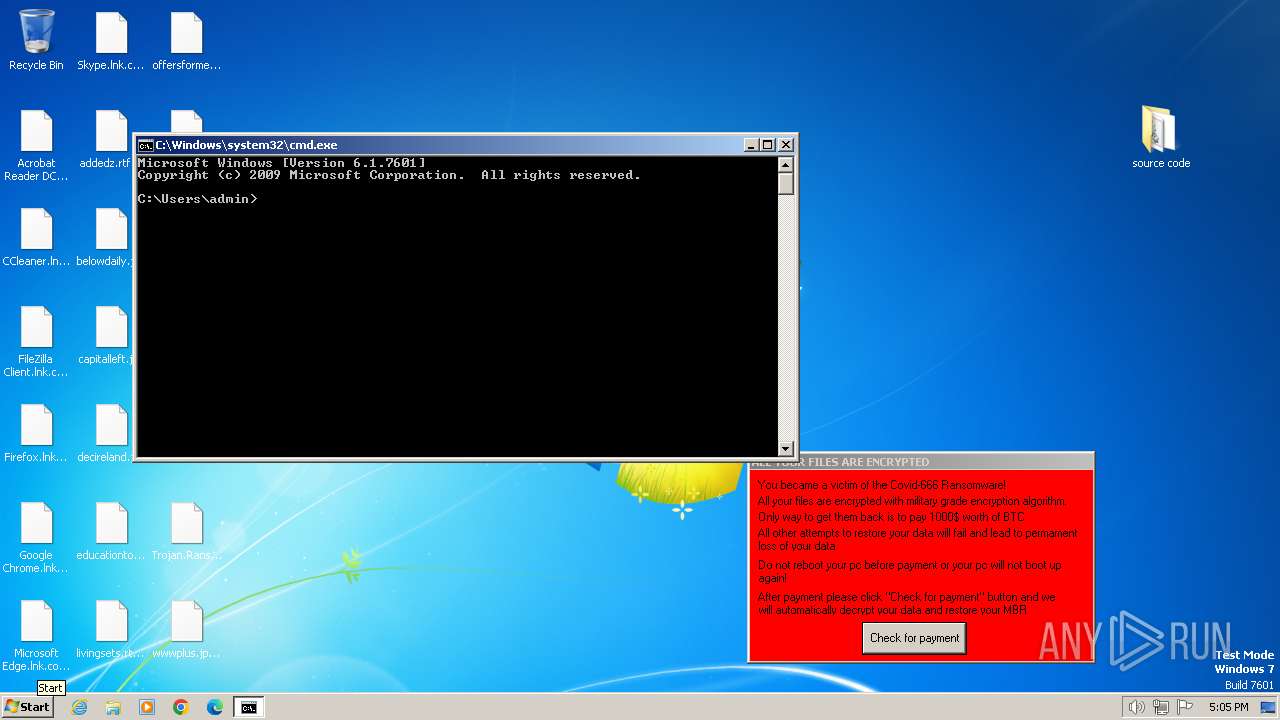Launch Microsoft Edge from taskbar
Image resolution: width=1280 pixels, height=720 pixels.
(x=215, y=707)
